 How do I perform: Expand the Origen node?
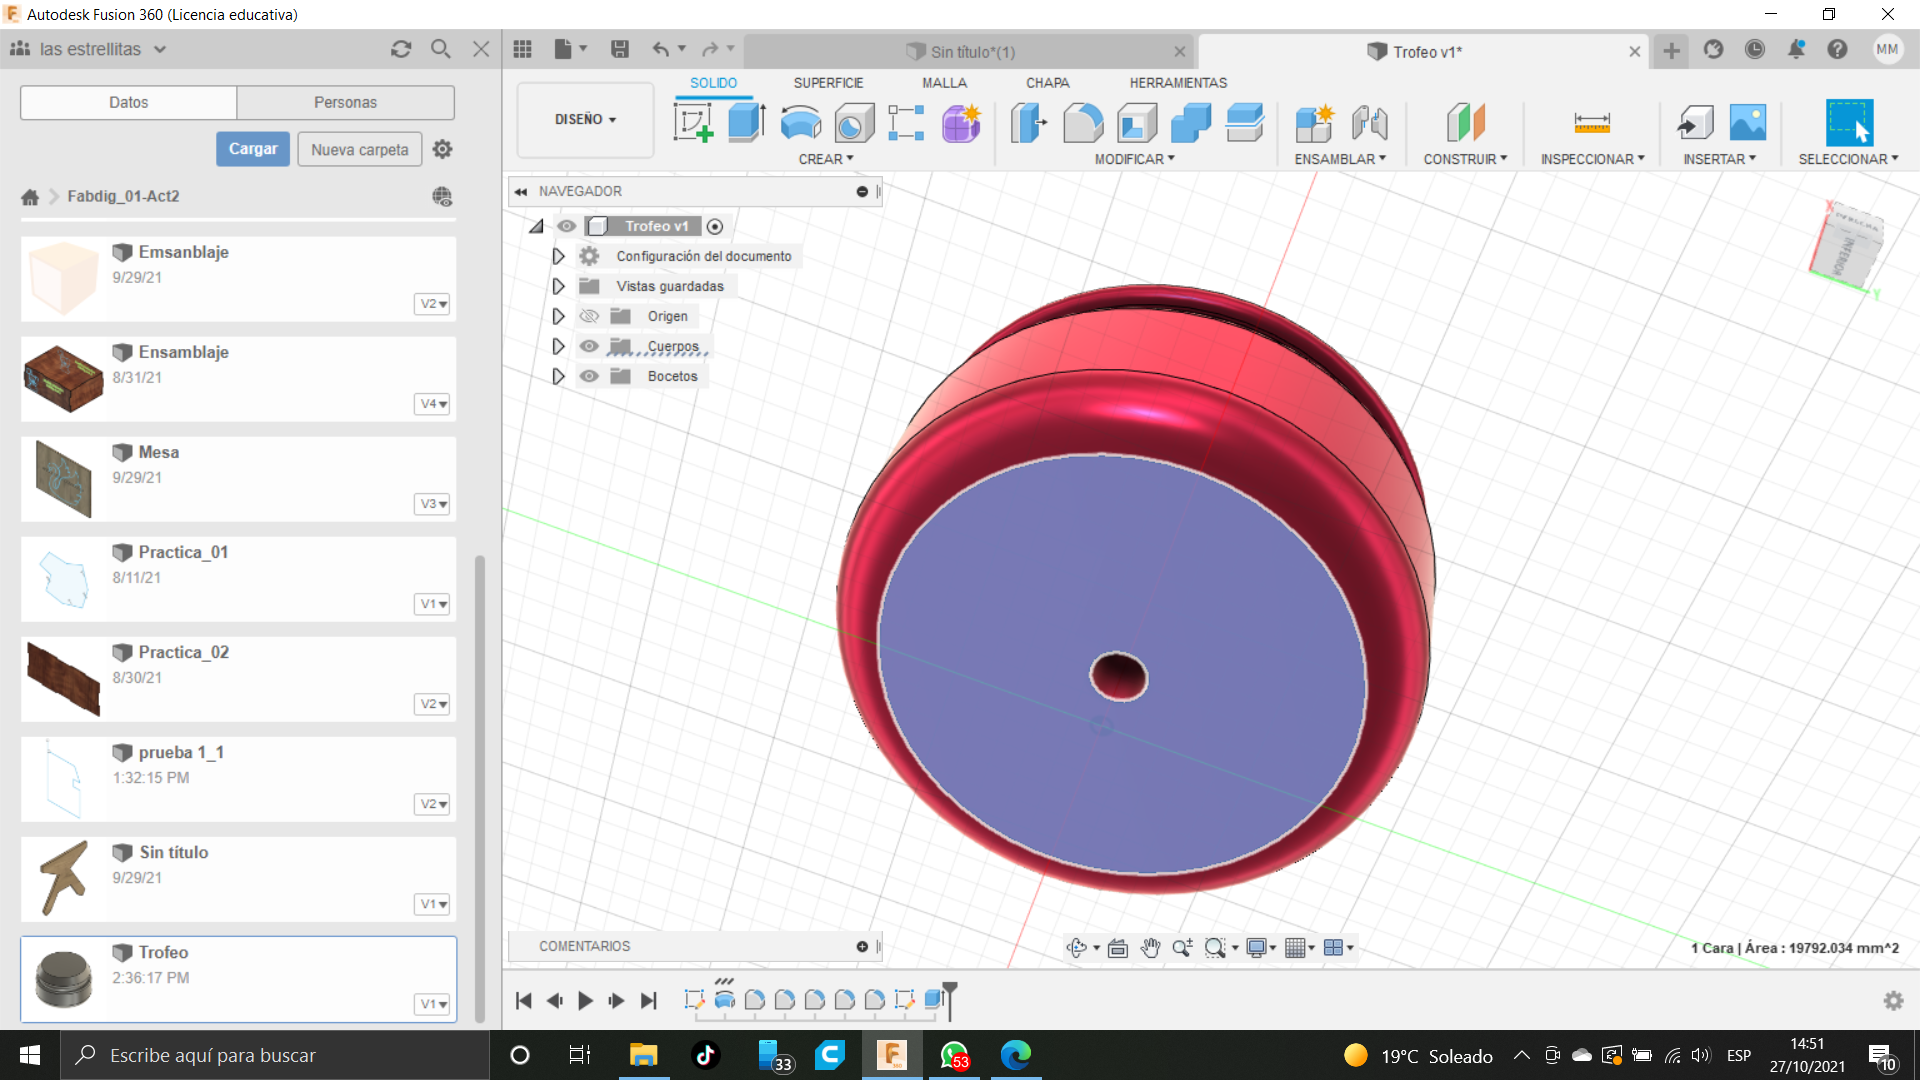[x=558, y=316]
